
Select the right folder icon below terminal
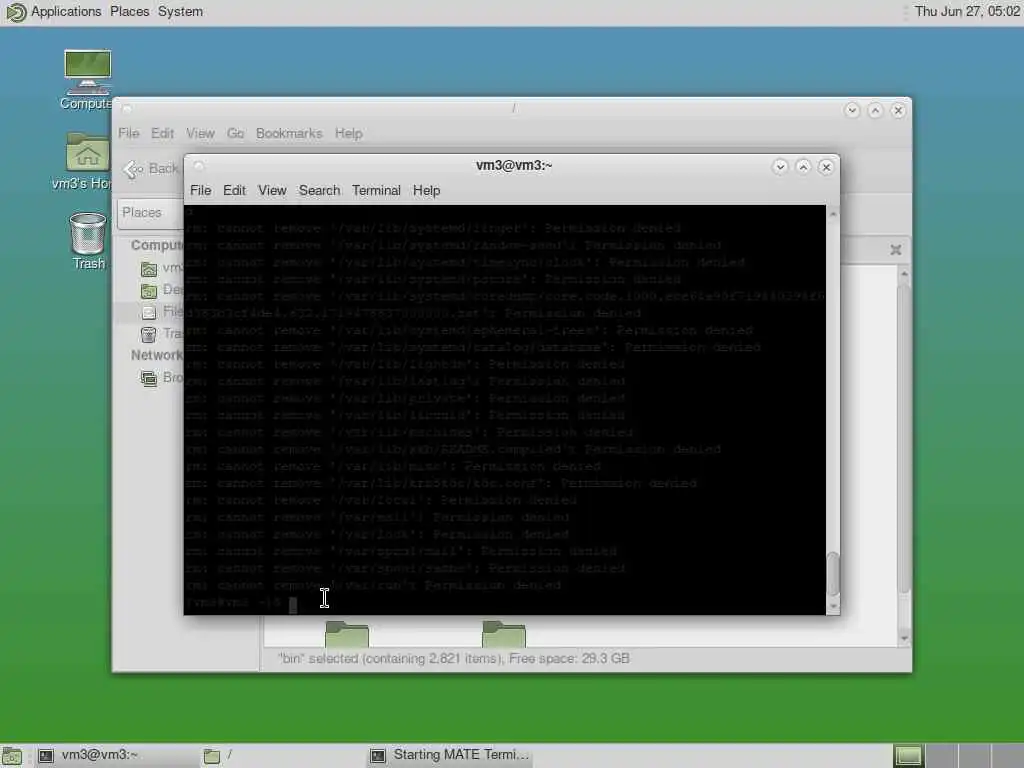[x=504, y=633]
